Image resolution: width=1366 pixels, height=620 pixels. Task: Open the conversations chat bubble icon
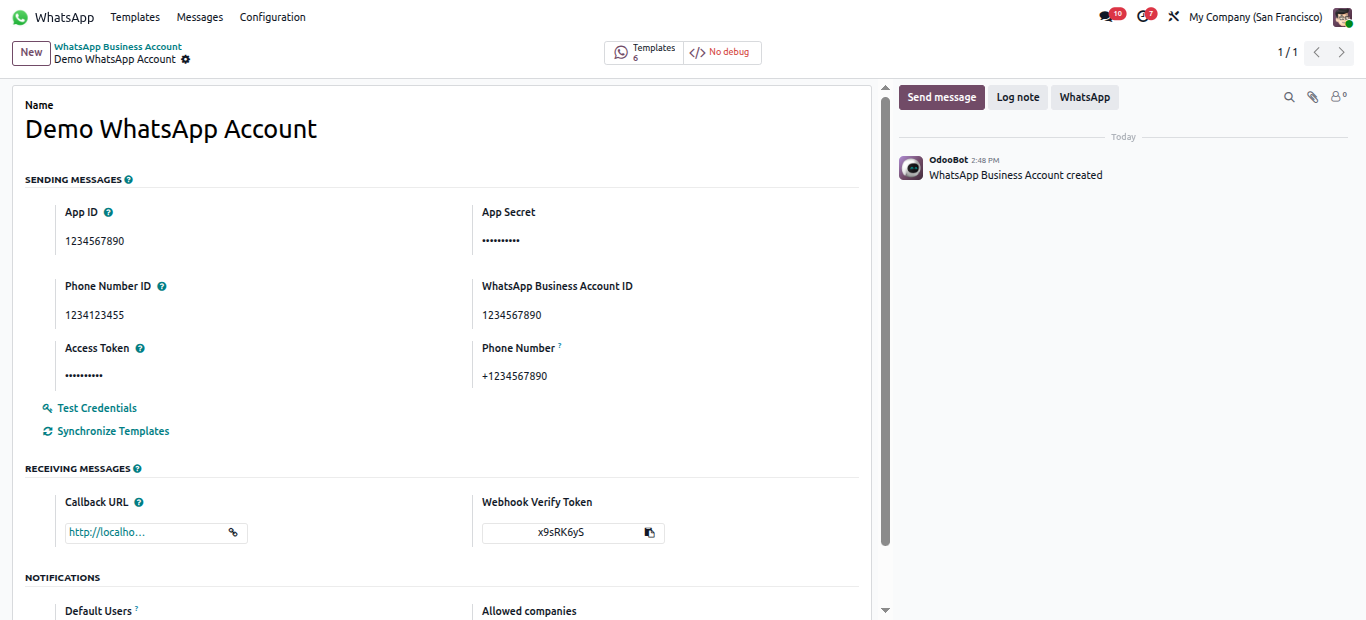(x=1105, y=17)
